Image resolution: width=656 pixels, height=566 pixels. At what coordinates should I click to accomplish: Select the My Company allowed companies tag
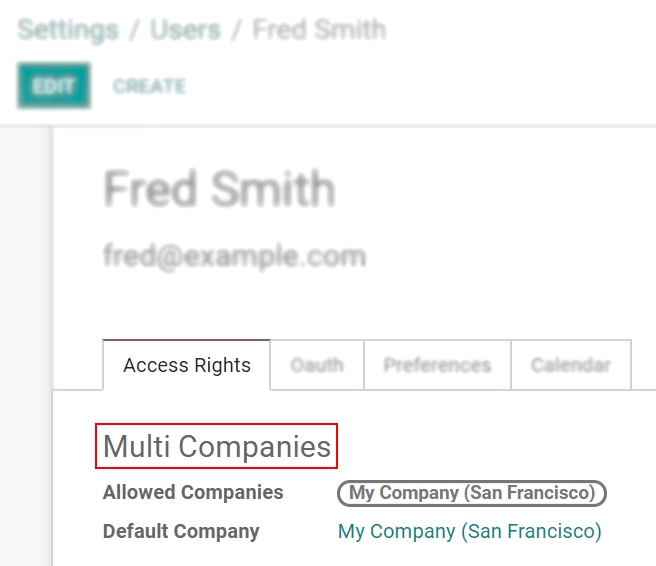pyautogui.click(x=472, y=493)
